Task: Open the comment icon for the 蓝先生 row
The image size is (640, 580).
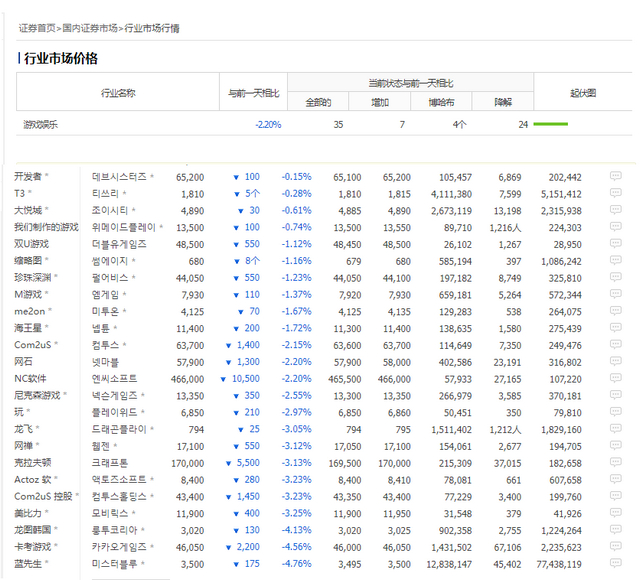Action: click(x=616, y=563)
